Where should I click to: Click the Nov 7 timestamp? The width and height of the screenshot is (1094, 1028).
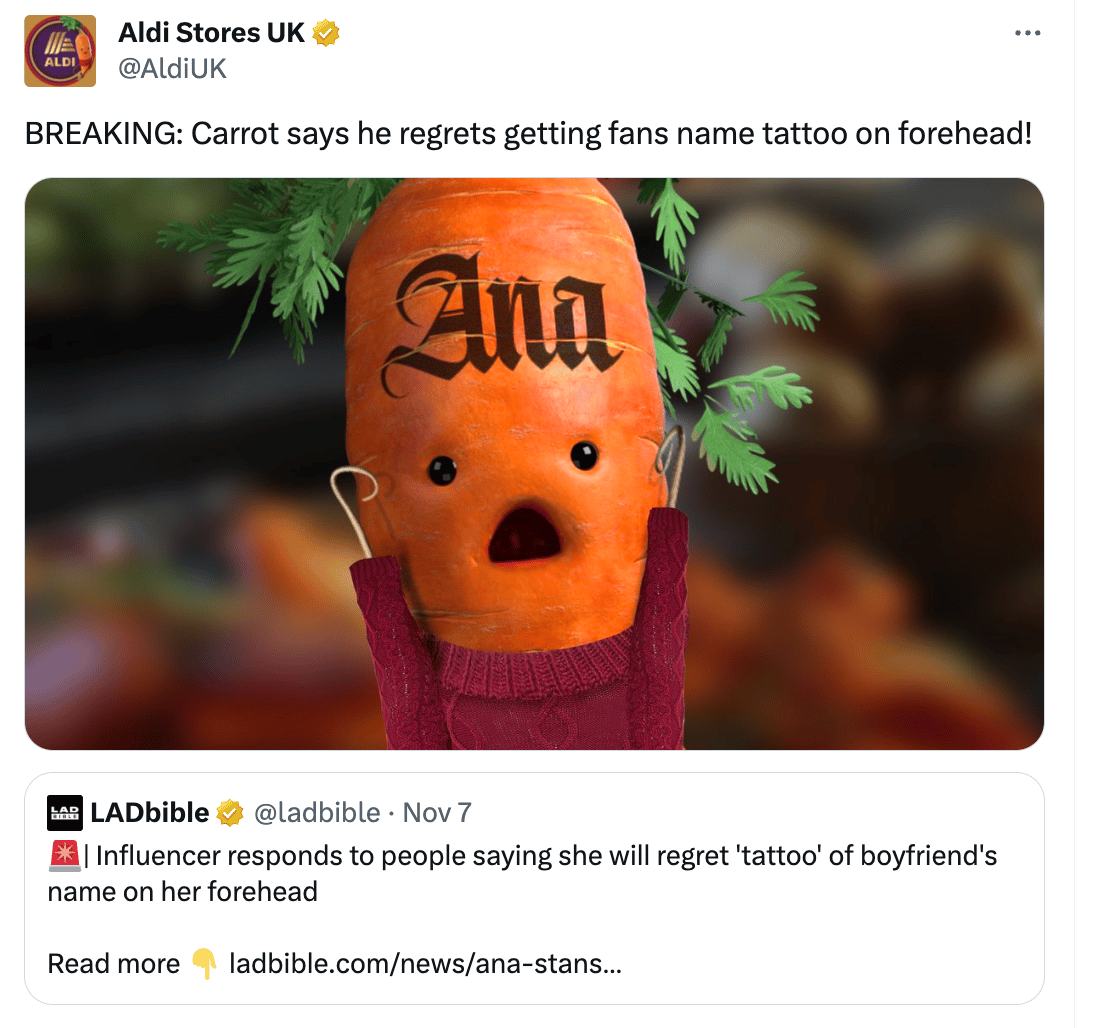[437, 812]
